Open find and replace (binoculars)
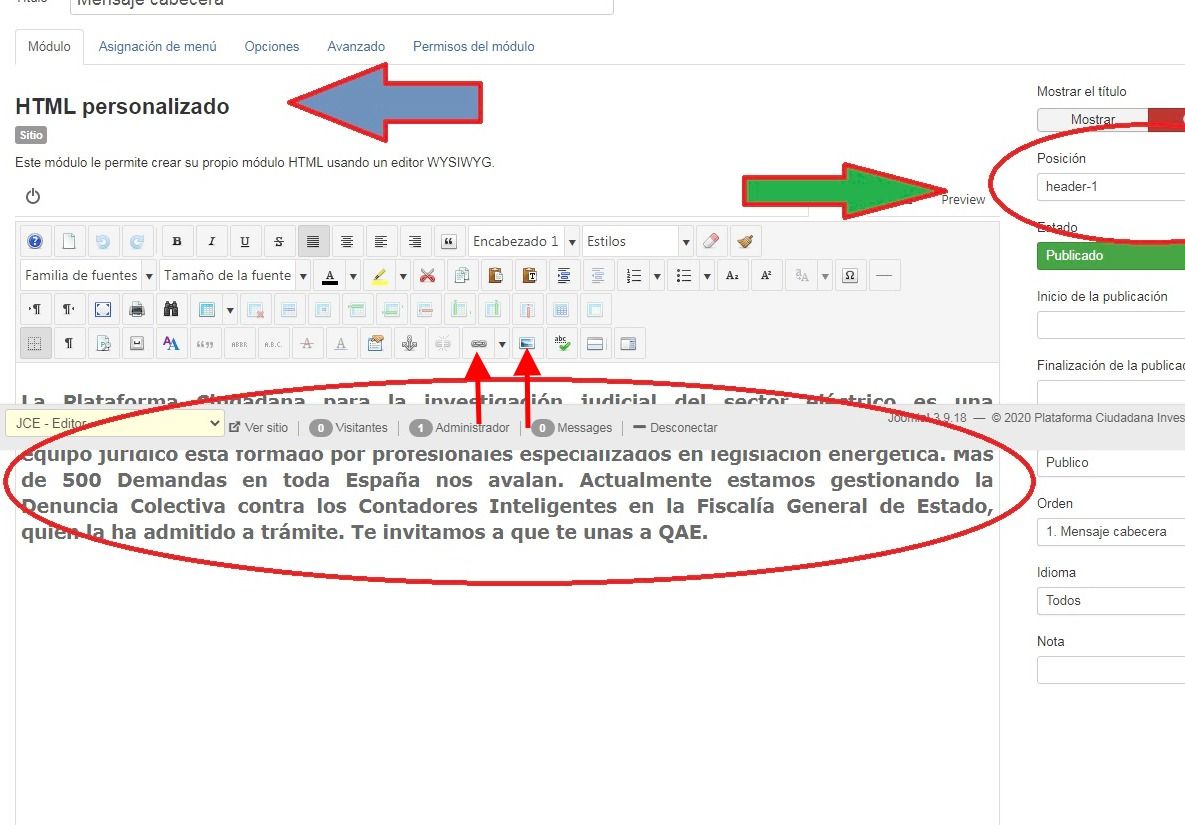 pos(171,310)
